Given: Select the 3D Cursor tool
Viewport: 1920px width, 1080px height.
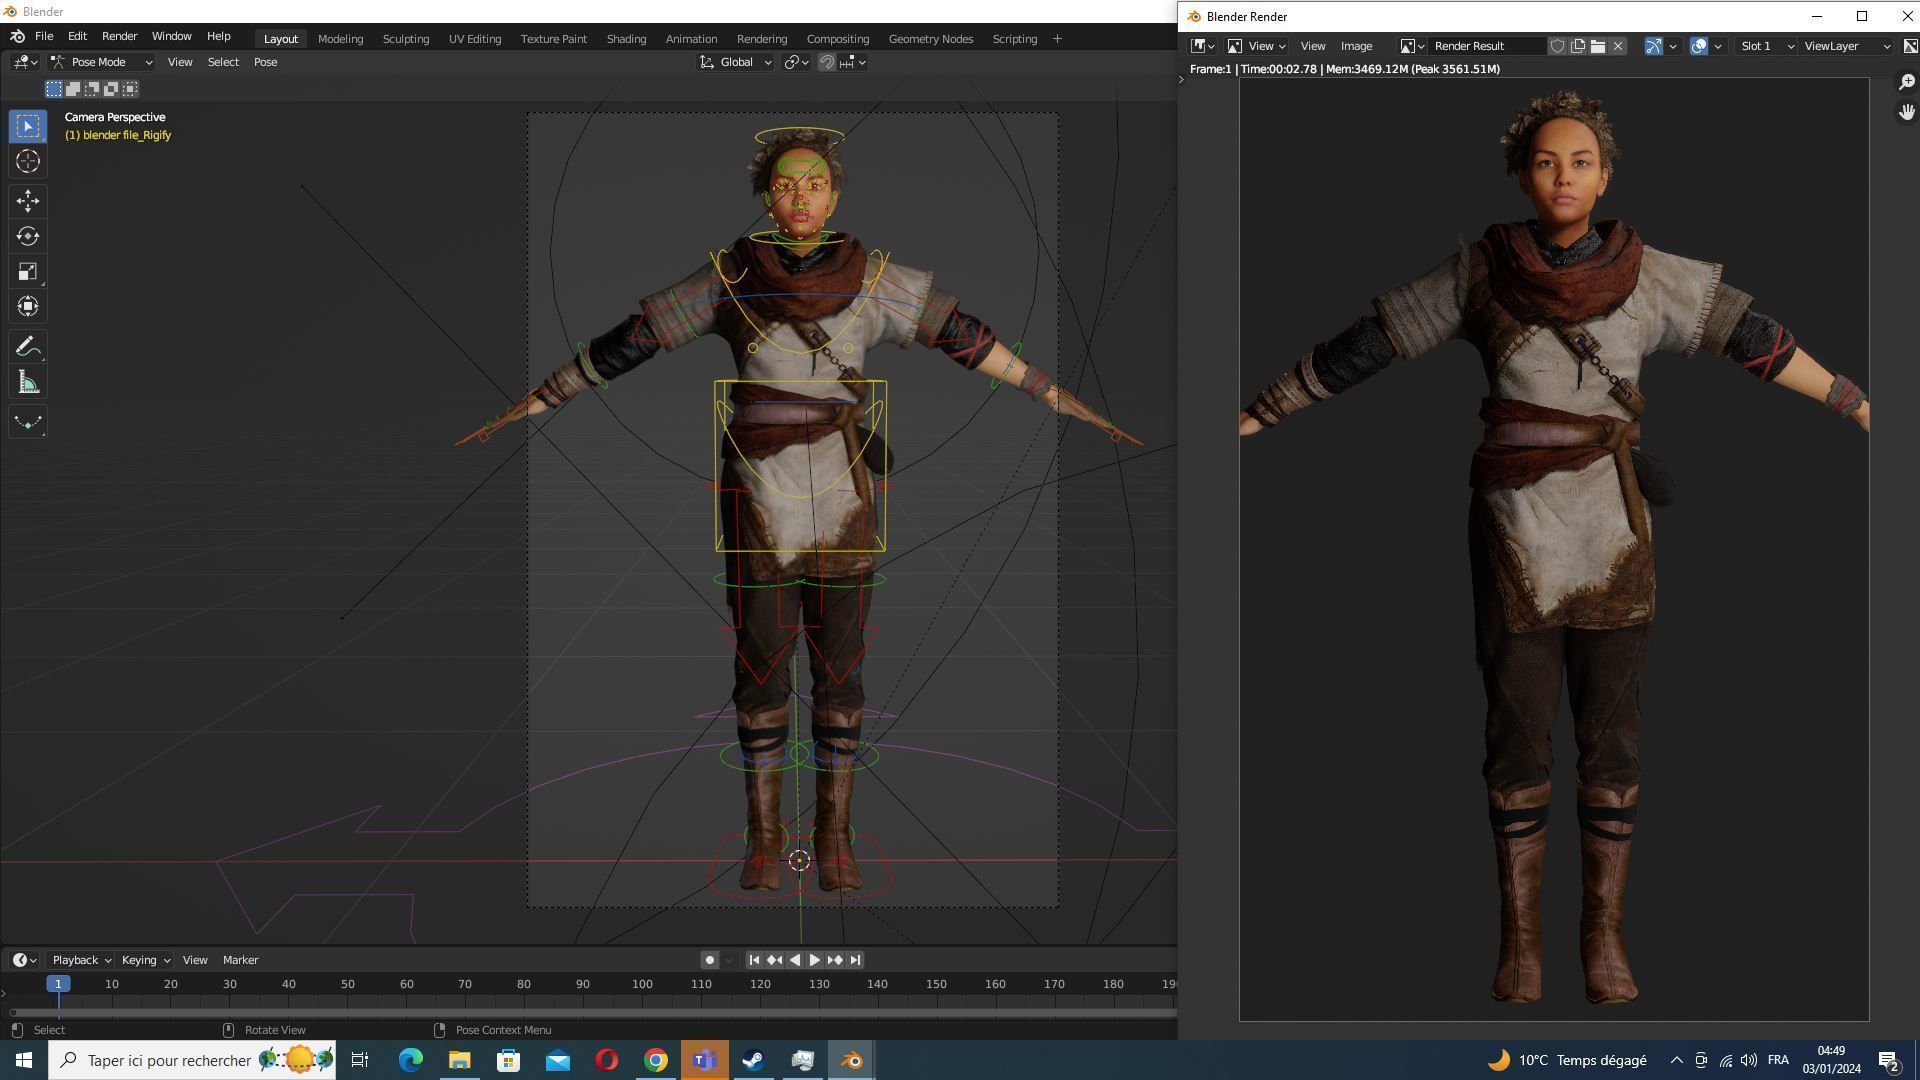Looking at the screenshot, I should 28,161.
